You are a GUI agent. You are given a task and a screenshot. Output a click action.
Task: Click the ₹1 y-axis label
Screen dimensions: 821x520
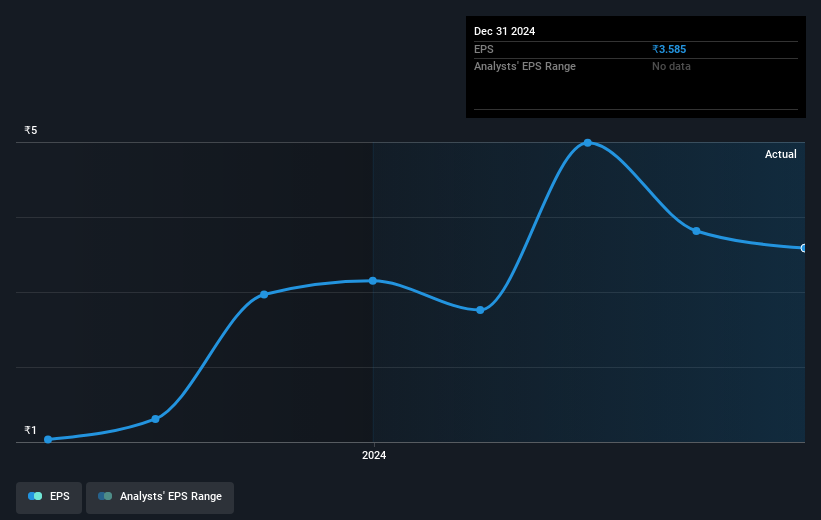click(x=30, y=430)
